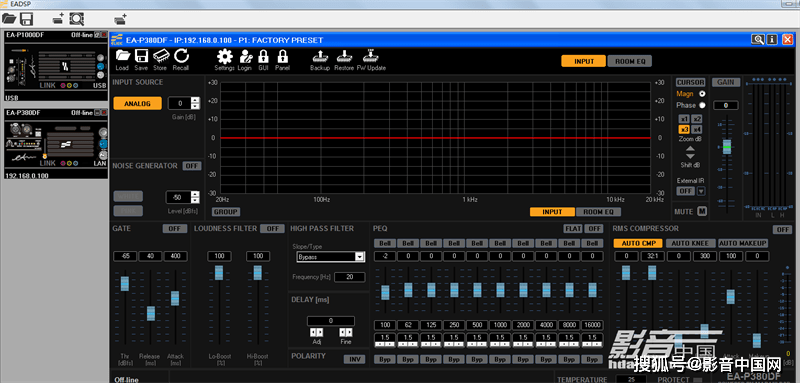Click the Panel lock icon
Image resolution: width=800 pixels, height=383 pixels.
[x=282, y=56]
